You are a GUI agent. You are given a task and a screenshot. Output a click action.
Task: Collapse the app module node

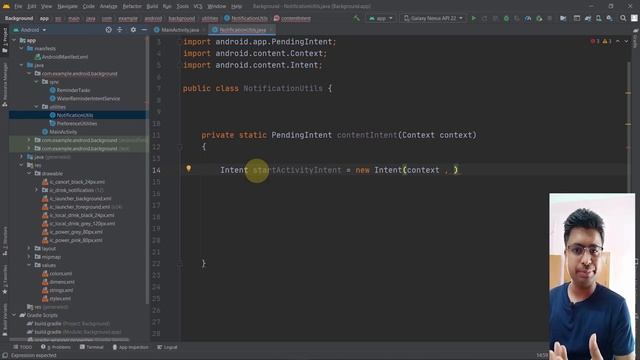[15, 40]
